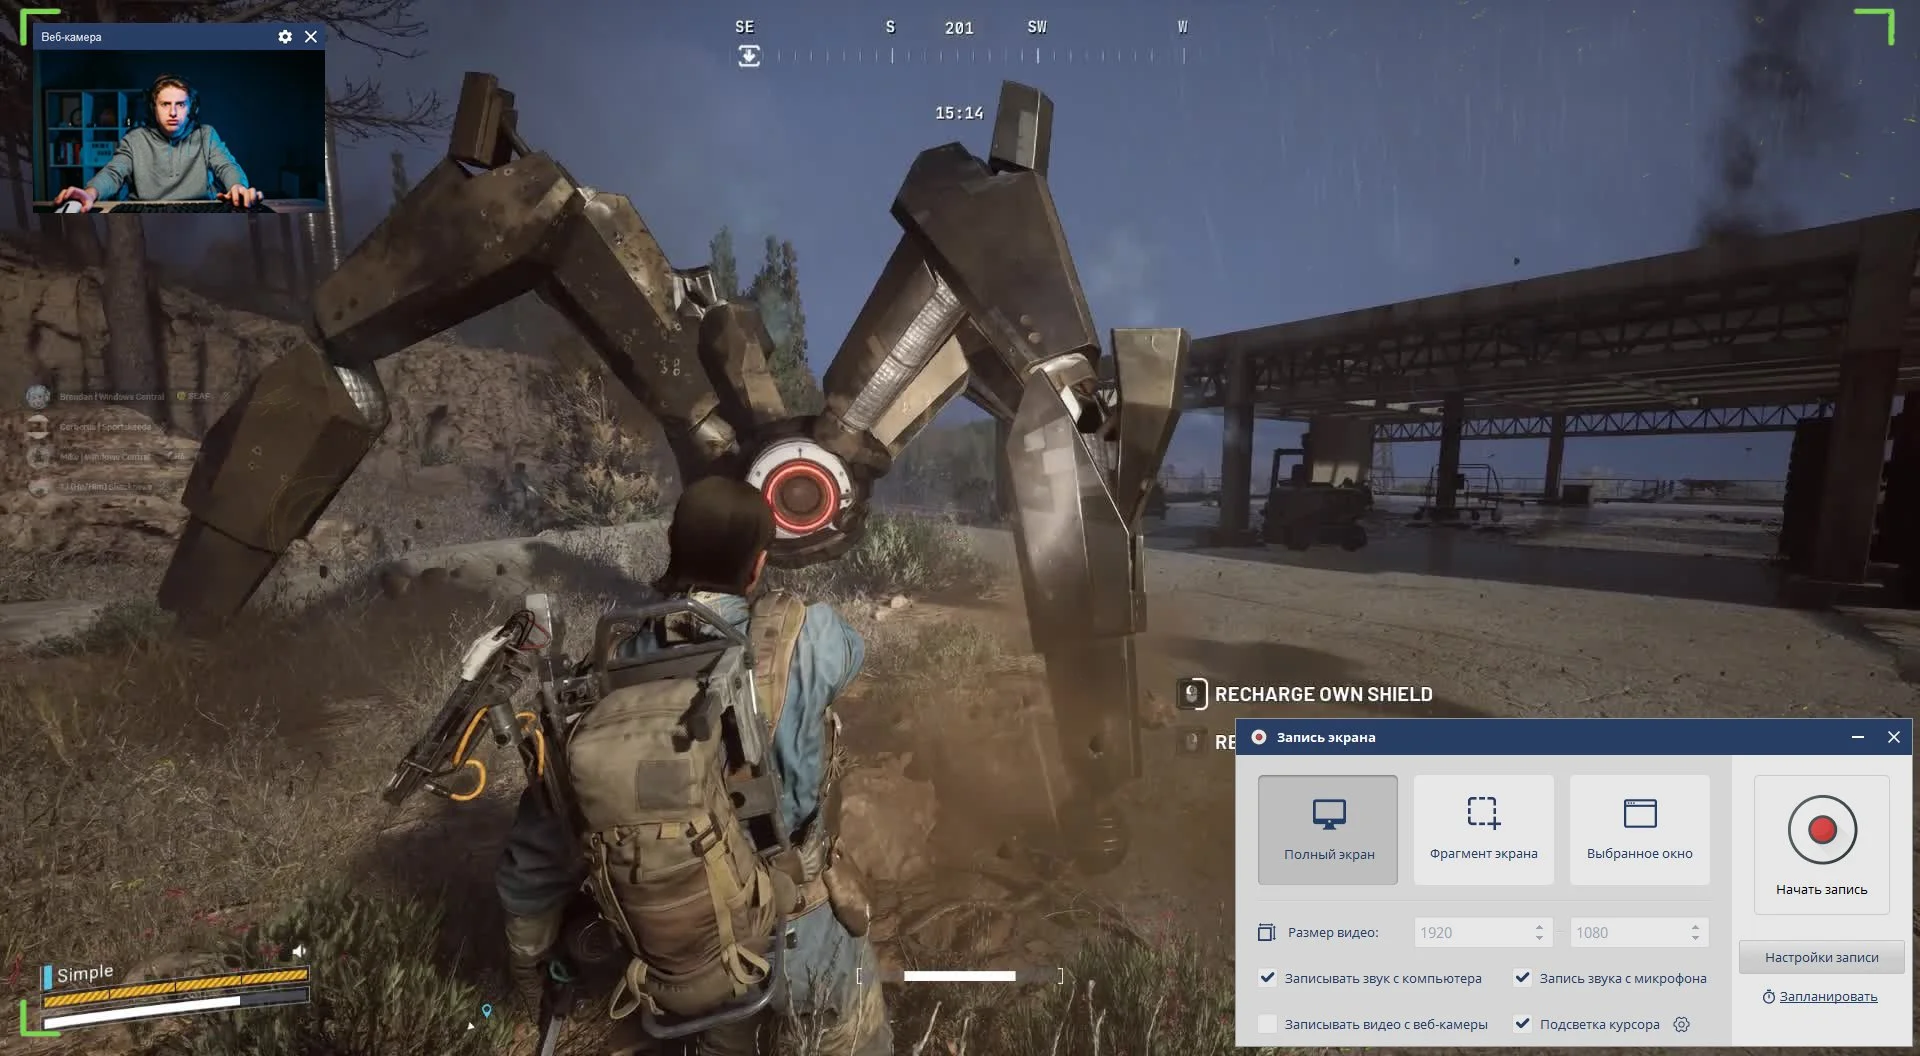Enable Записывать видео с веб-камеры checkbox
This screenshot has height=1056, width=1920.
point(1268,1024)
